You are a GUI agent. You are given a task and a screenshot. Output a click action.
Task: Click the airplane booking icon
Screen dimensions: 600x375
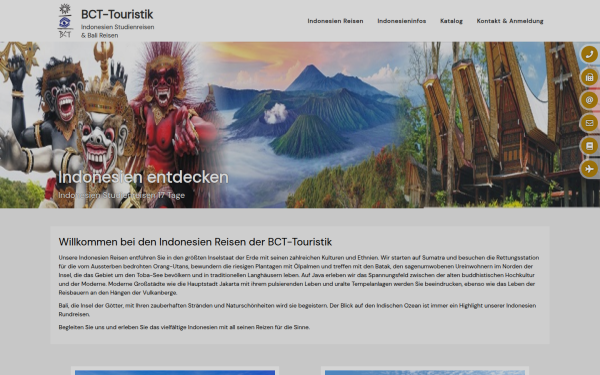click(x=589, y=169)
